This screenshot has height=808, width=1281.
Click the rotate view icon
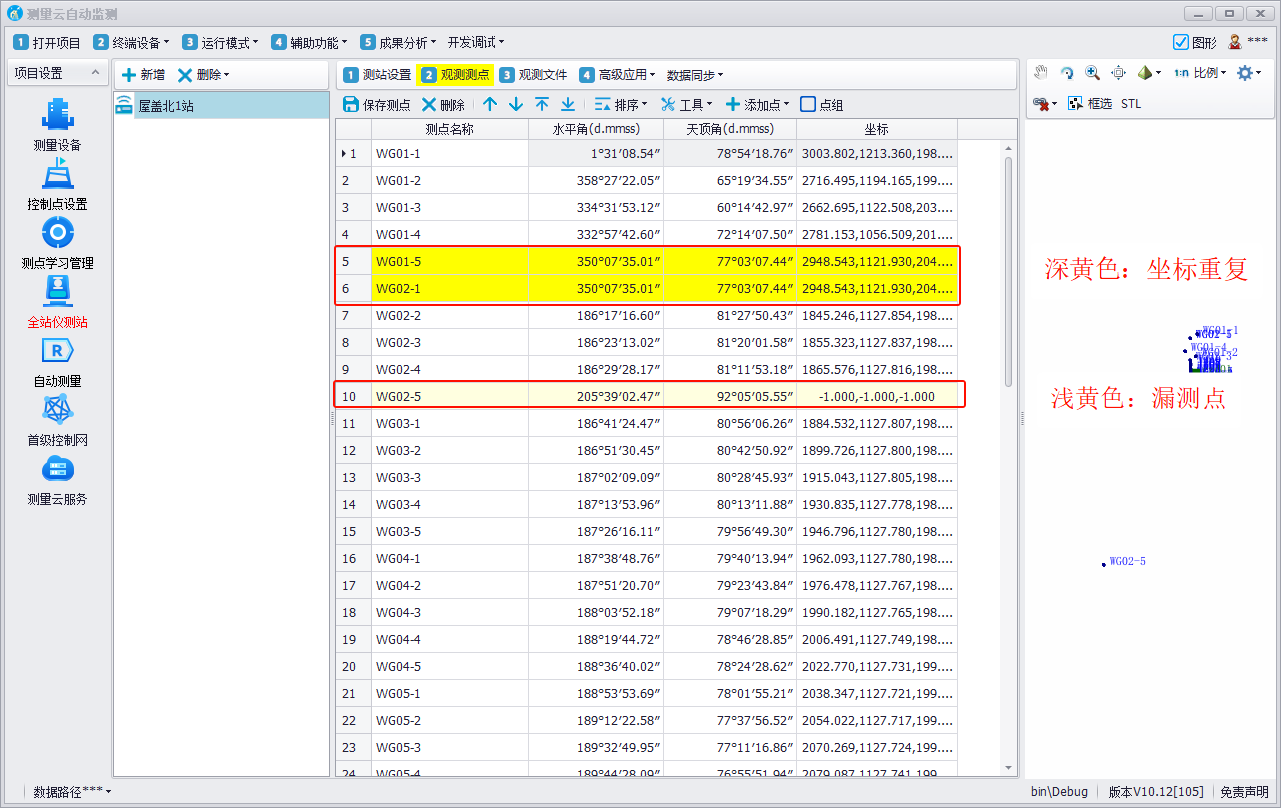tap(1067, 73)
